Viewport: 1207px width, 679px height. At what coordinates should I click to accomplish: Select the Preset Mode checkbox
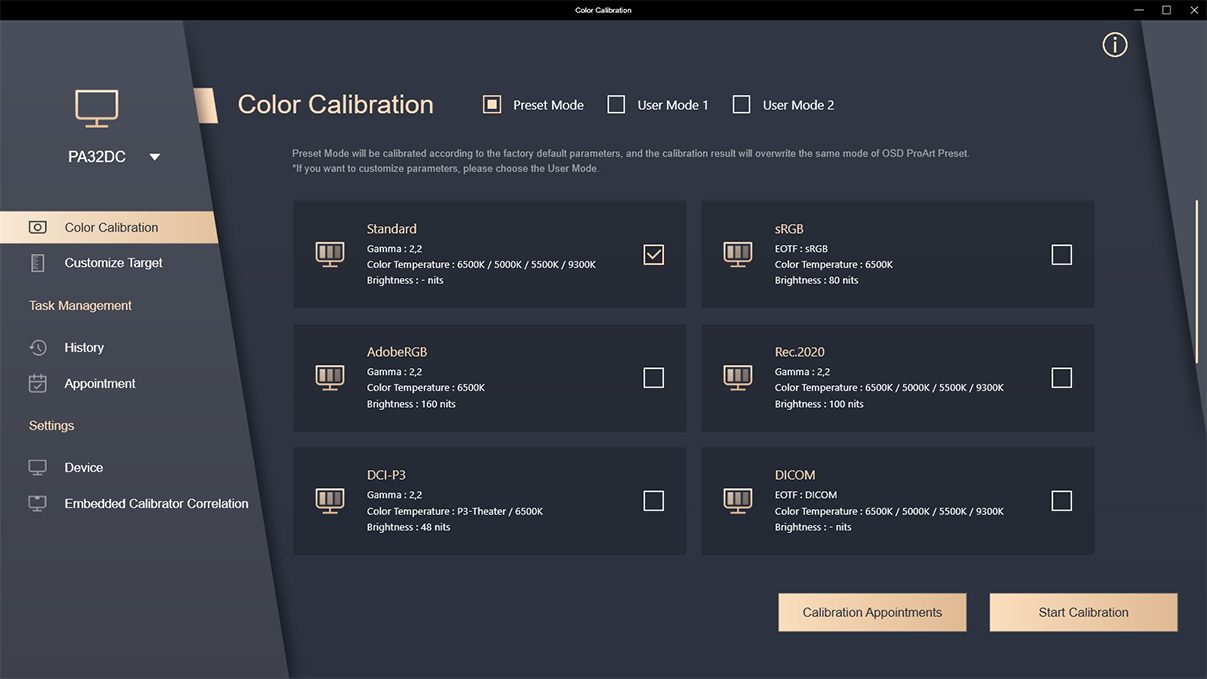point(492,104)
